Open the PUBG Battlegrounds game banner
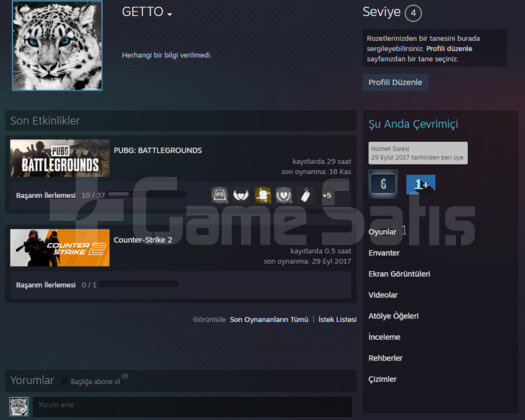This screenshot has width=525, height=420. [60, 158]
